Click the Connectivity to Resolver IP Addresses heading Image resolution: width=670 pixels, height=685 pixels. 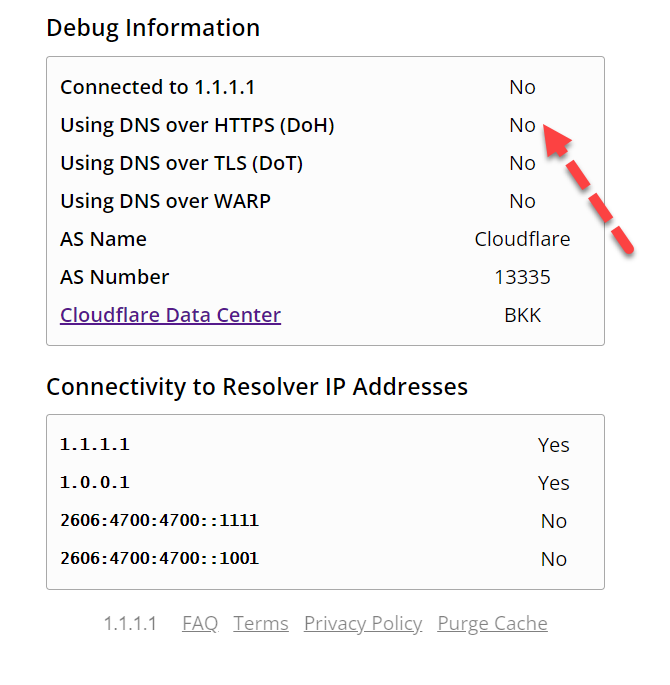(257, 387)
